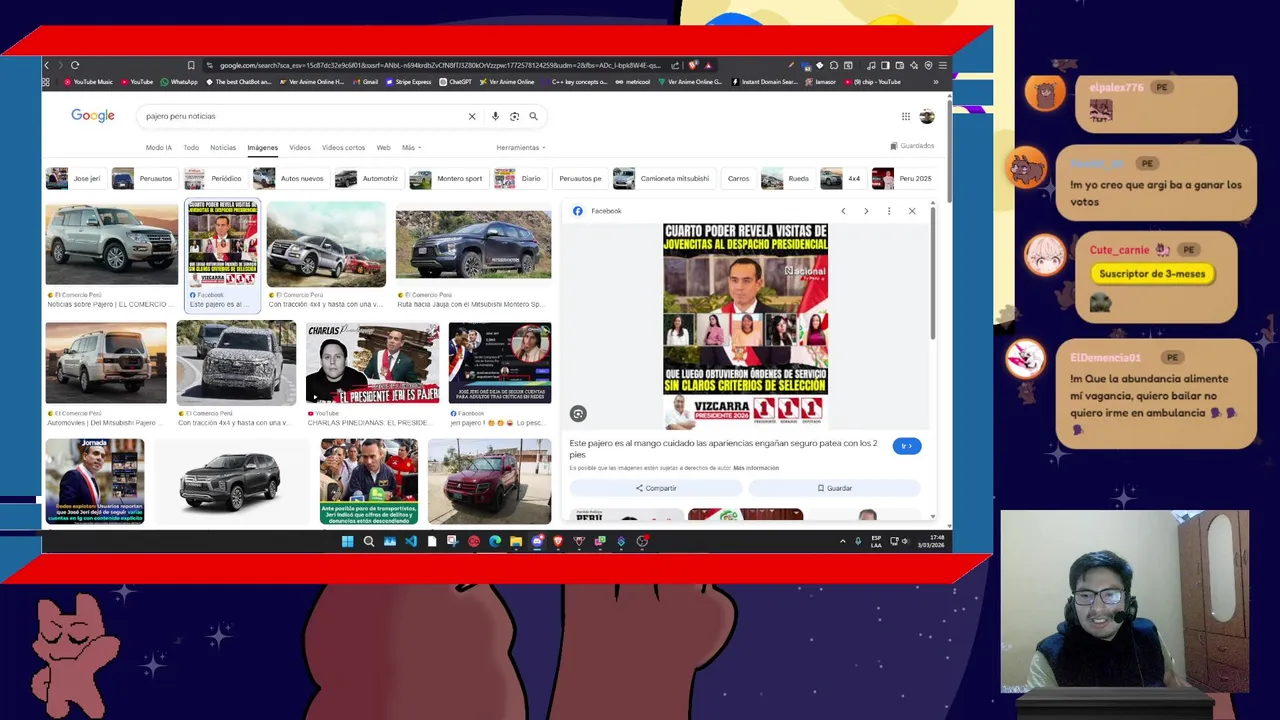Open the Windows Start menu
This screenshot has height=720, width=1280.
coord(347,541)
